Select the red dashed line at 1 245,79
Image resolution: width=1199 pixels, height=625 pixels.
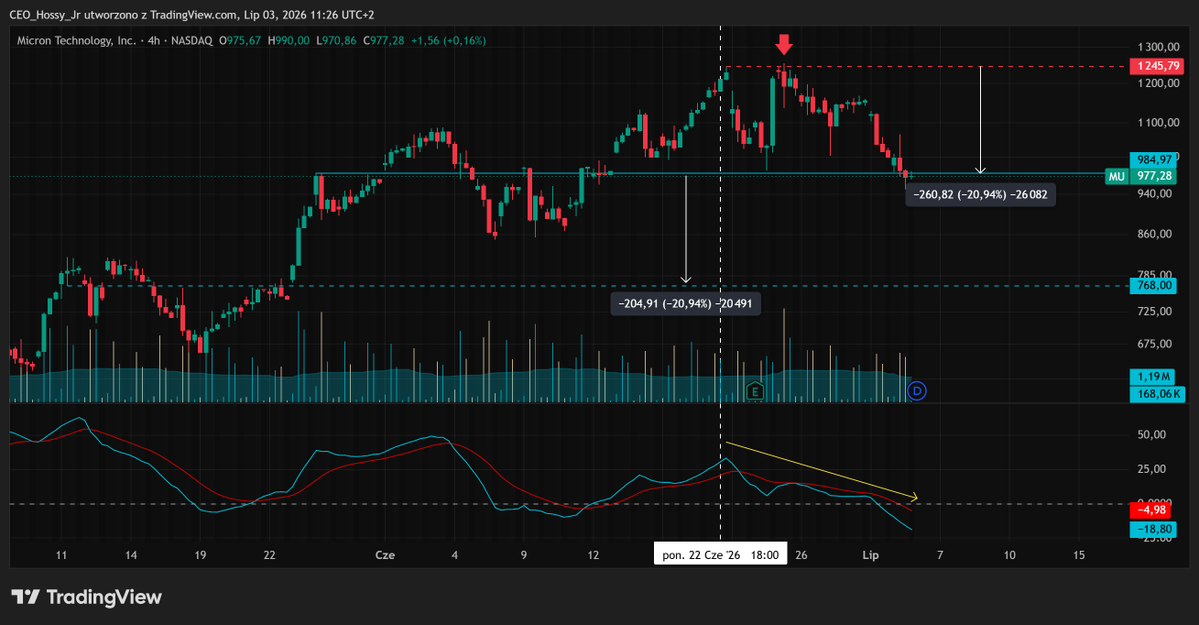pyautogui.click(x=925, y=67)
